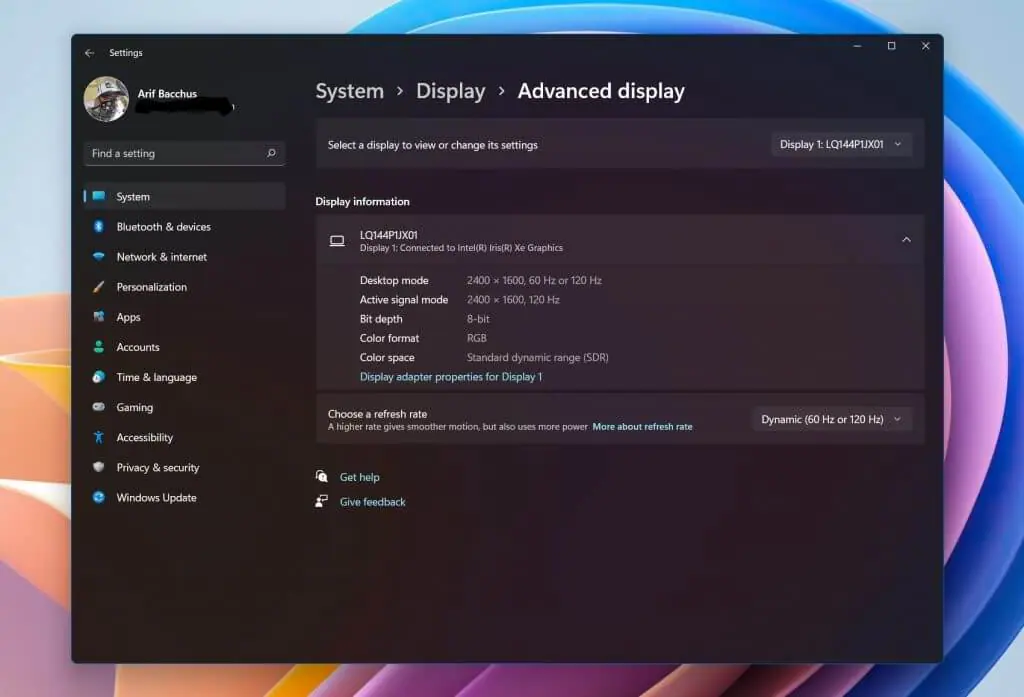Image resolution: width=1024 pixels, height=697 pixels.
Task: Open Accounts label in sidebar
Action: pos(138,347)
